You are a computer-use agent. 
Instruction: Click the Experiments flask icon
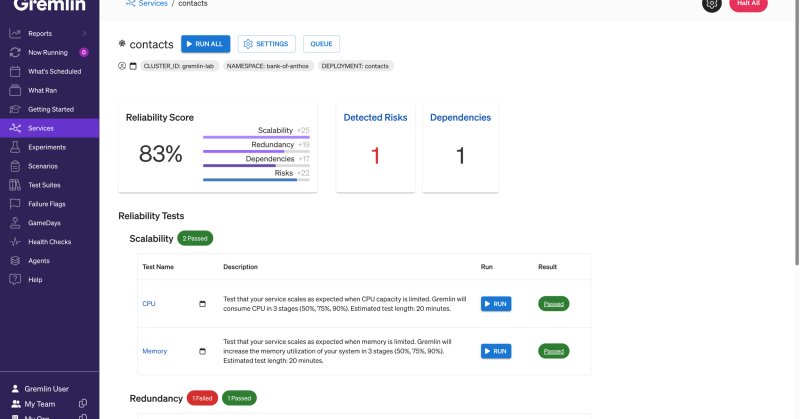click(x=15, y=147)
